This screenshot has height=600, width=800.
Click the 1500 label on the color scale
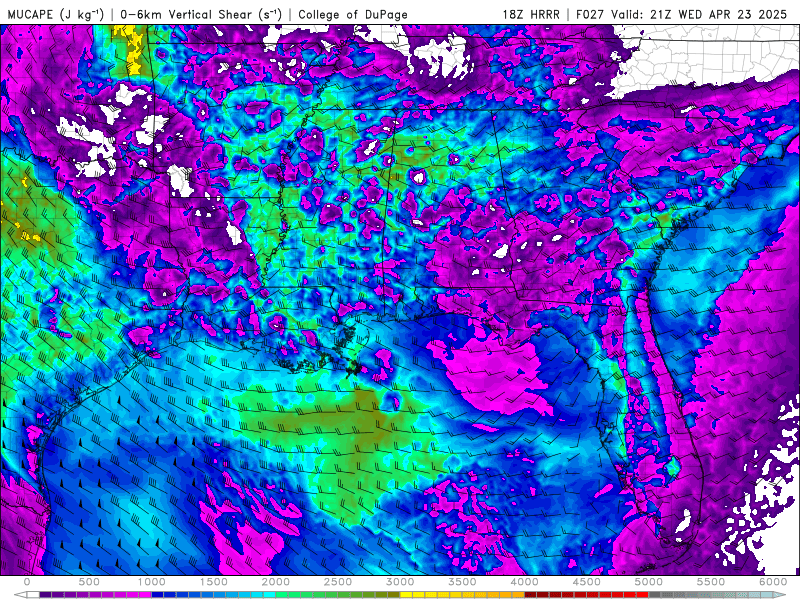[x=214, y=582]
